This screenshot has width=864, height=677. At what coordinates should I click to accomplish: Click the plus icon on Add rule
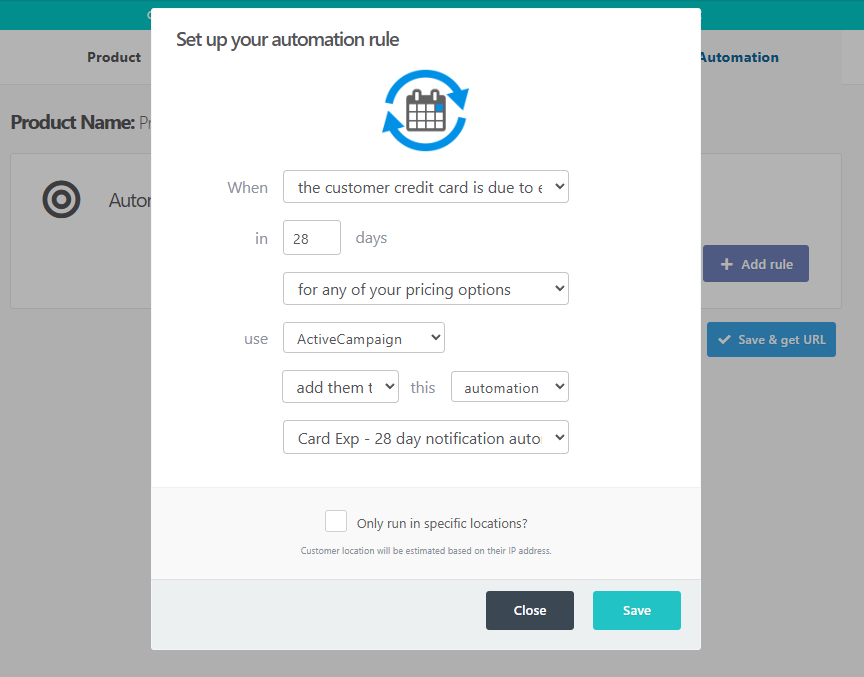click(726, 264)
